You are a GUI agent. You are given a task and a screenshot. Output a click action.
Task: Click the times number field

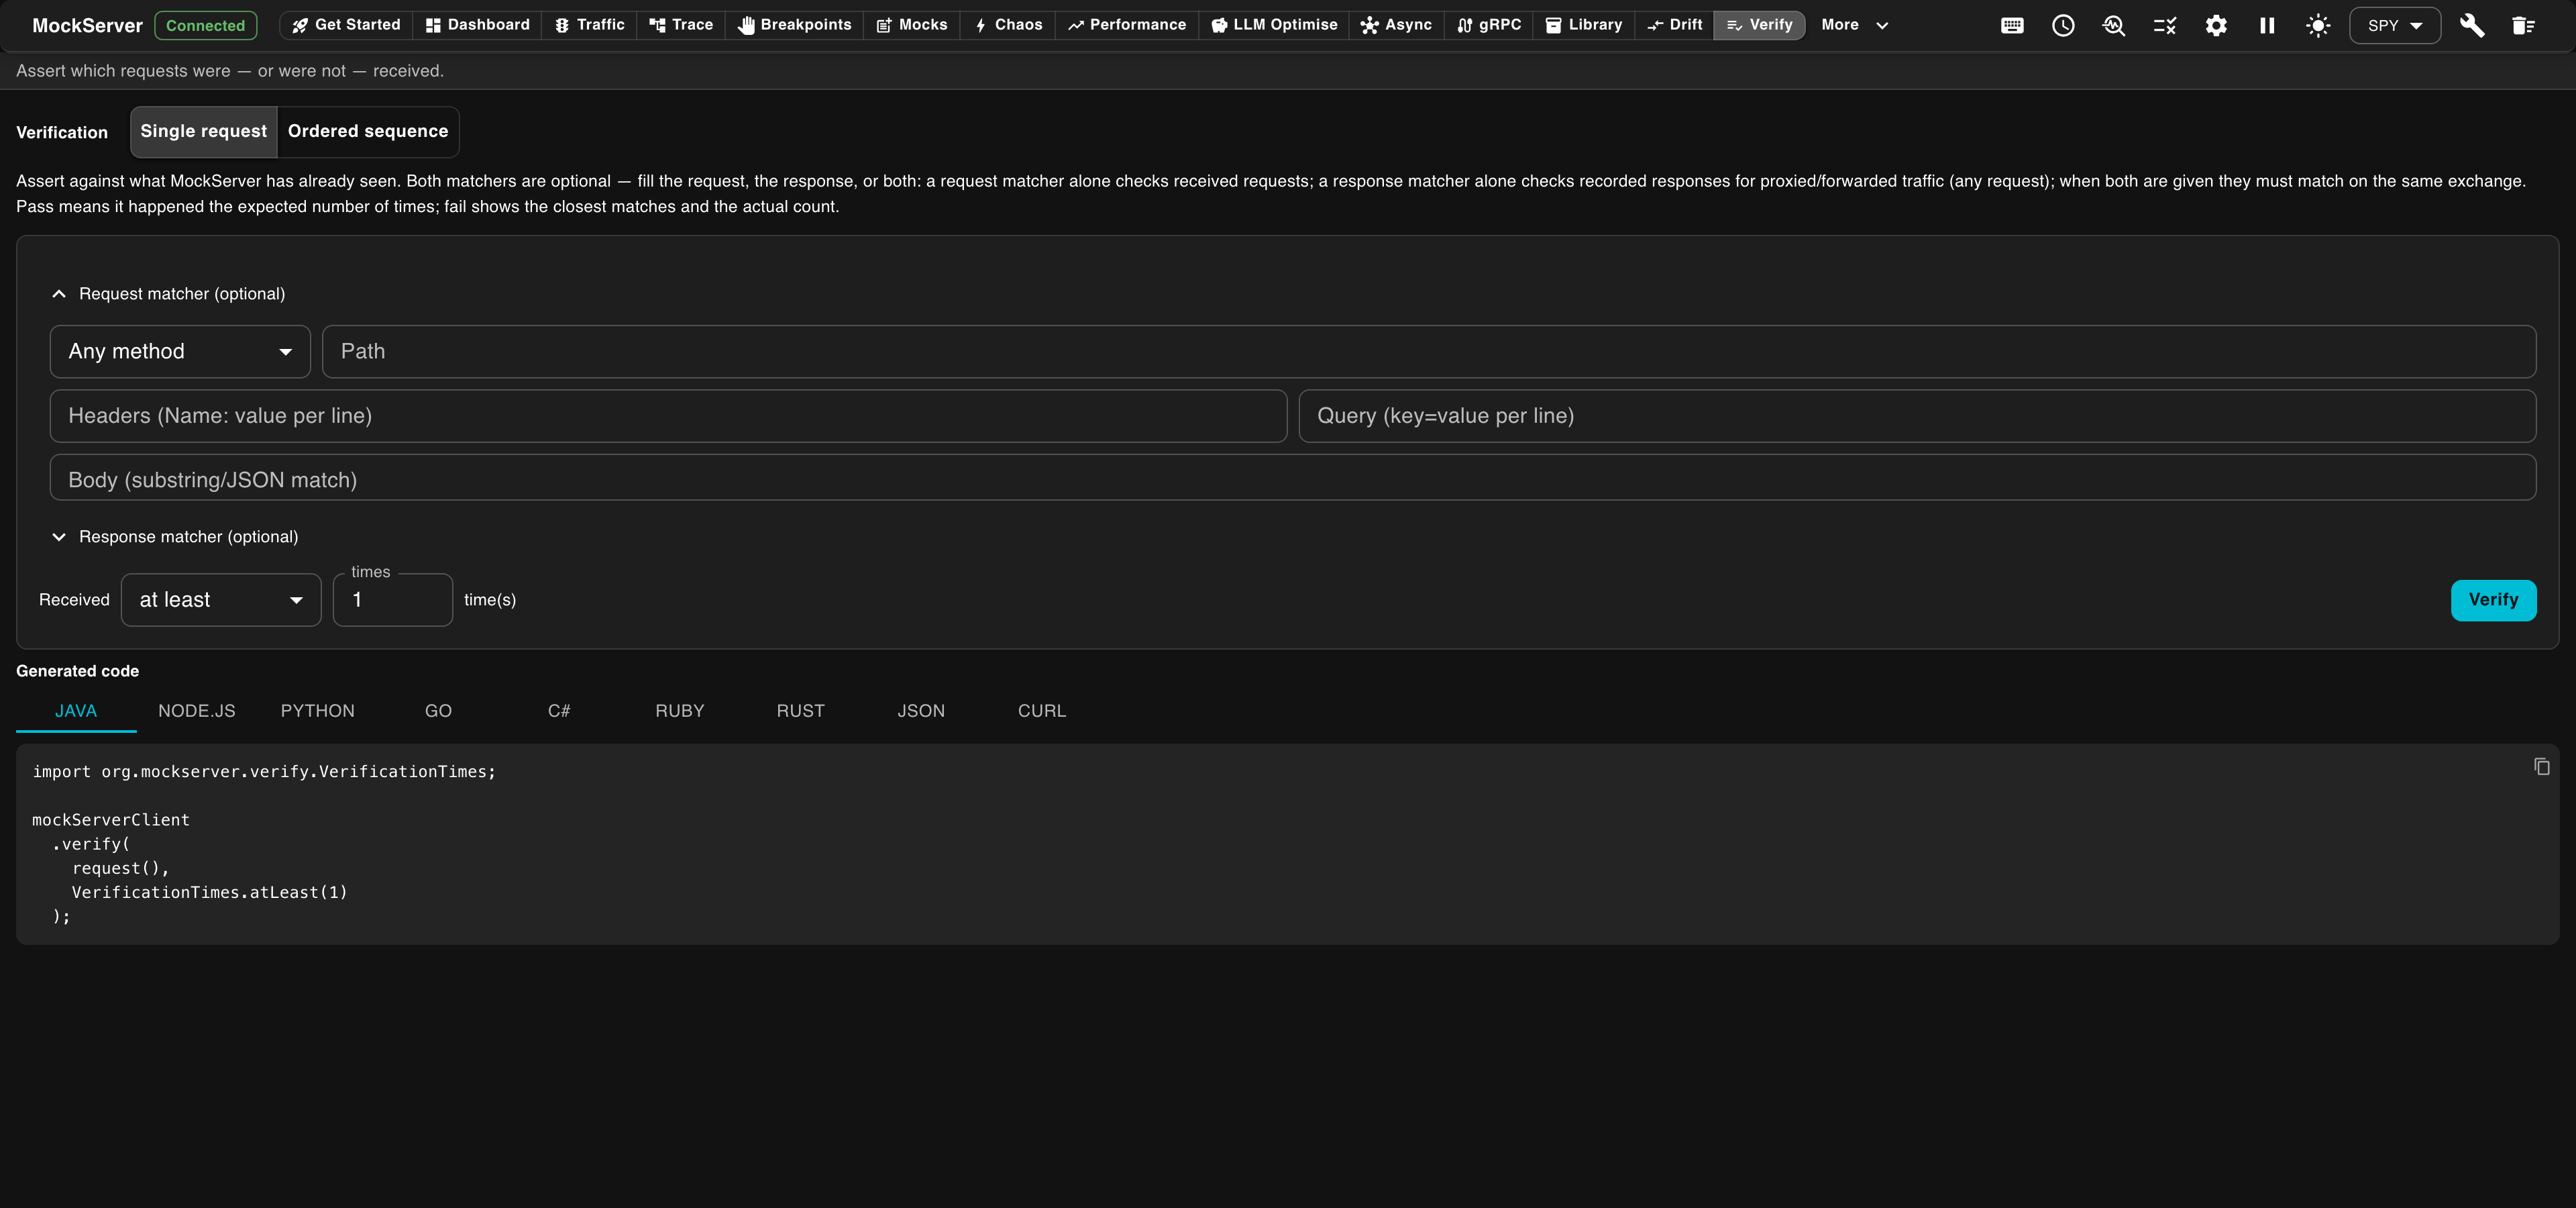point(393,600)
